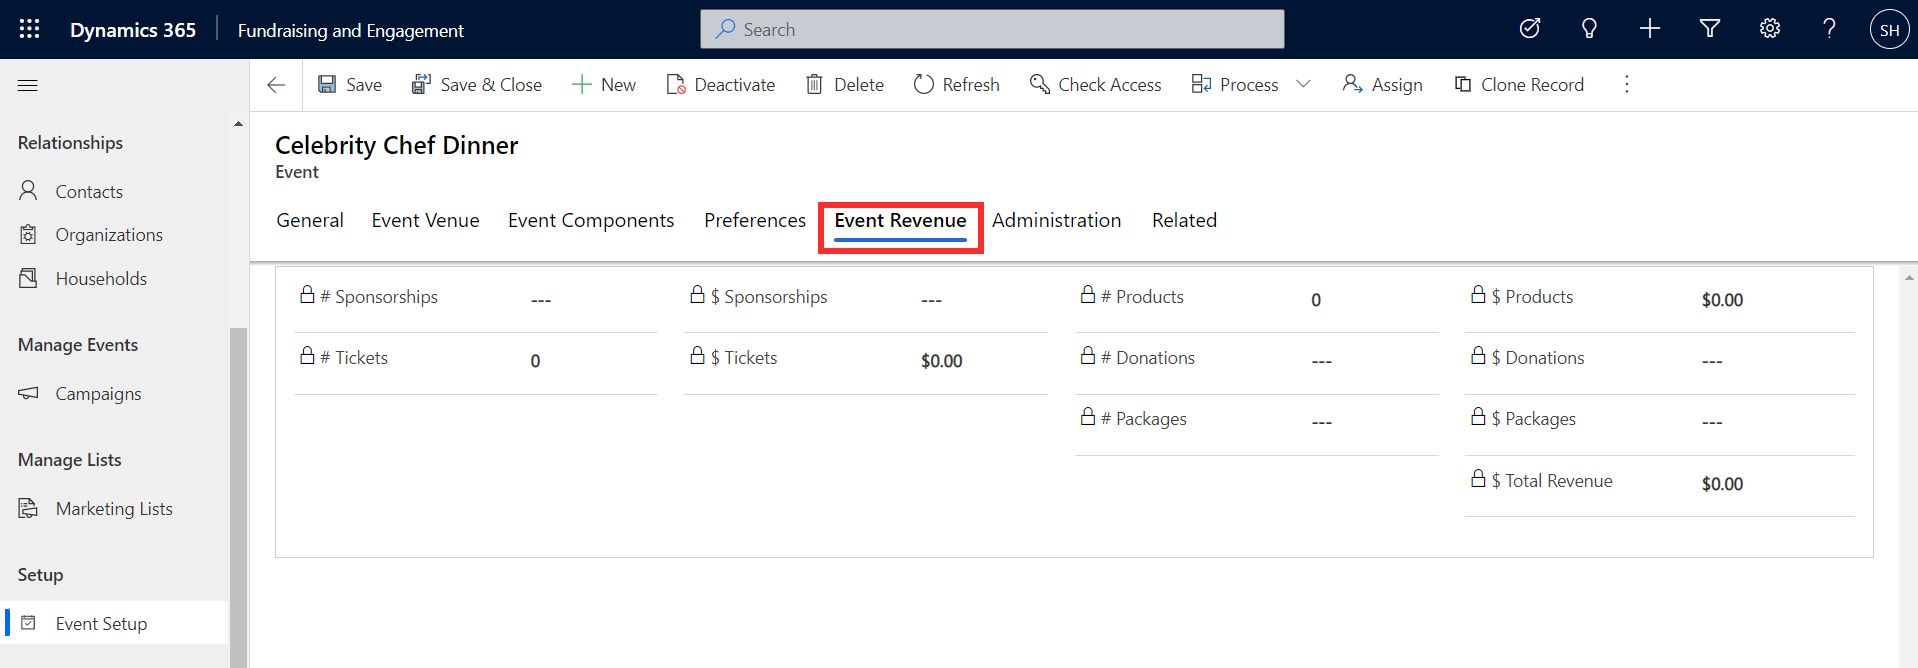Viewport: 1918px width, 668px height.
Task: Open the Administration tab
Action: click(1056, 220)
